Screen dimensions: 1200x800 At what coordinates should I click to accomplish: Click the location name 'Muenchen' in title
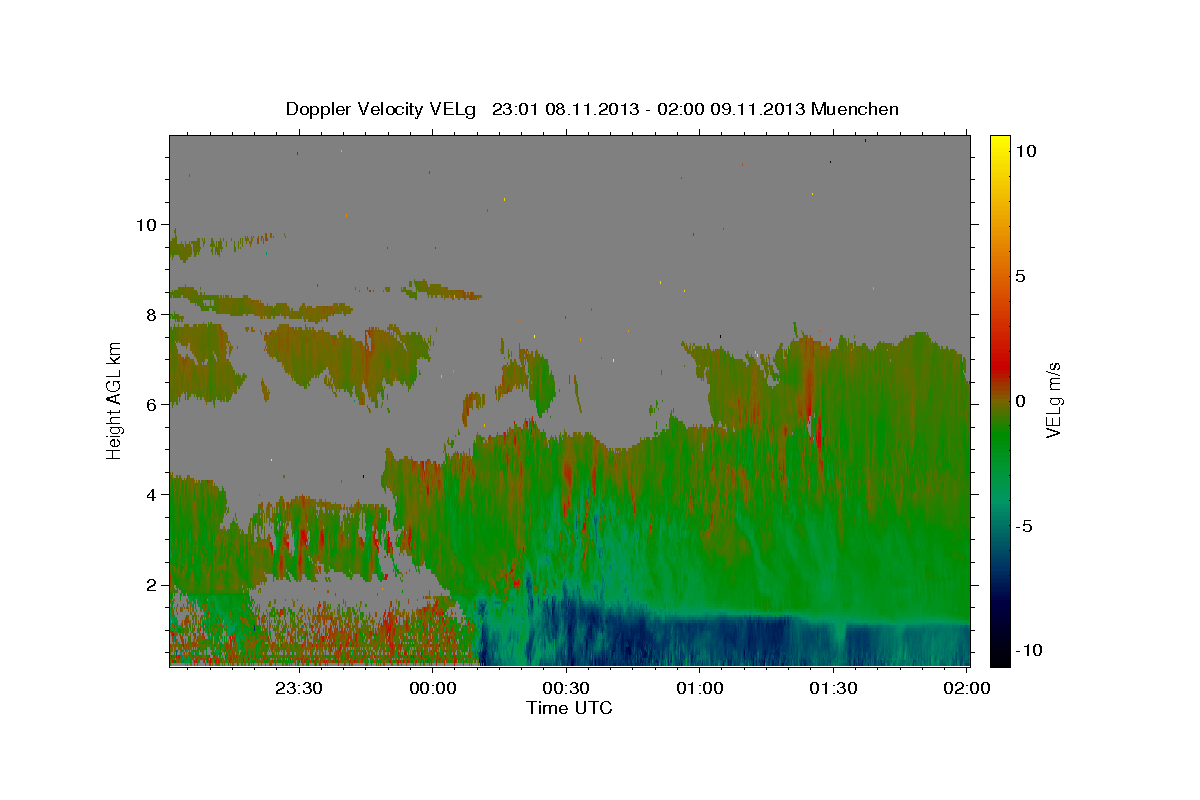click(855, 109)
